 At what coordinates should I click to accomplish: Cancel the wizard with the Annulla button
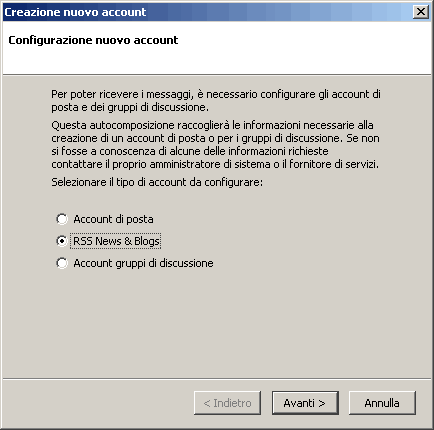click(x=382, y=403)
